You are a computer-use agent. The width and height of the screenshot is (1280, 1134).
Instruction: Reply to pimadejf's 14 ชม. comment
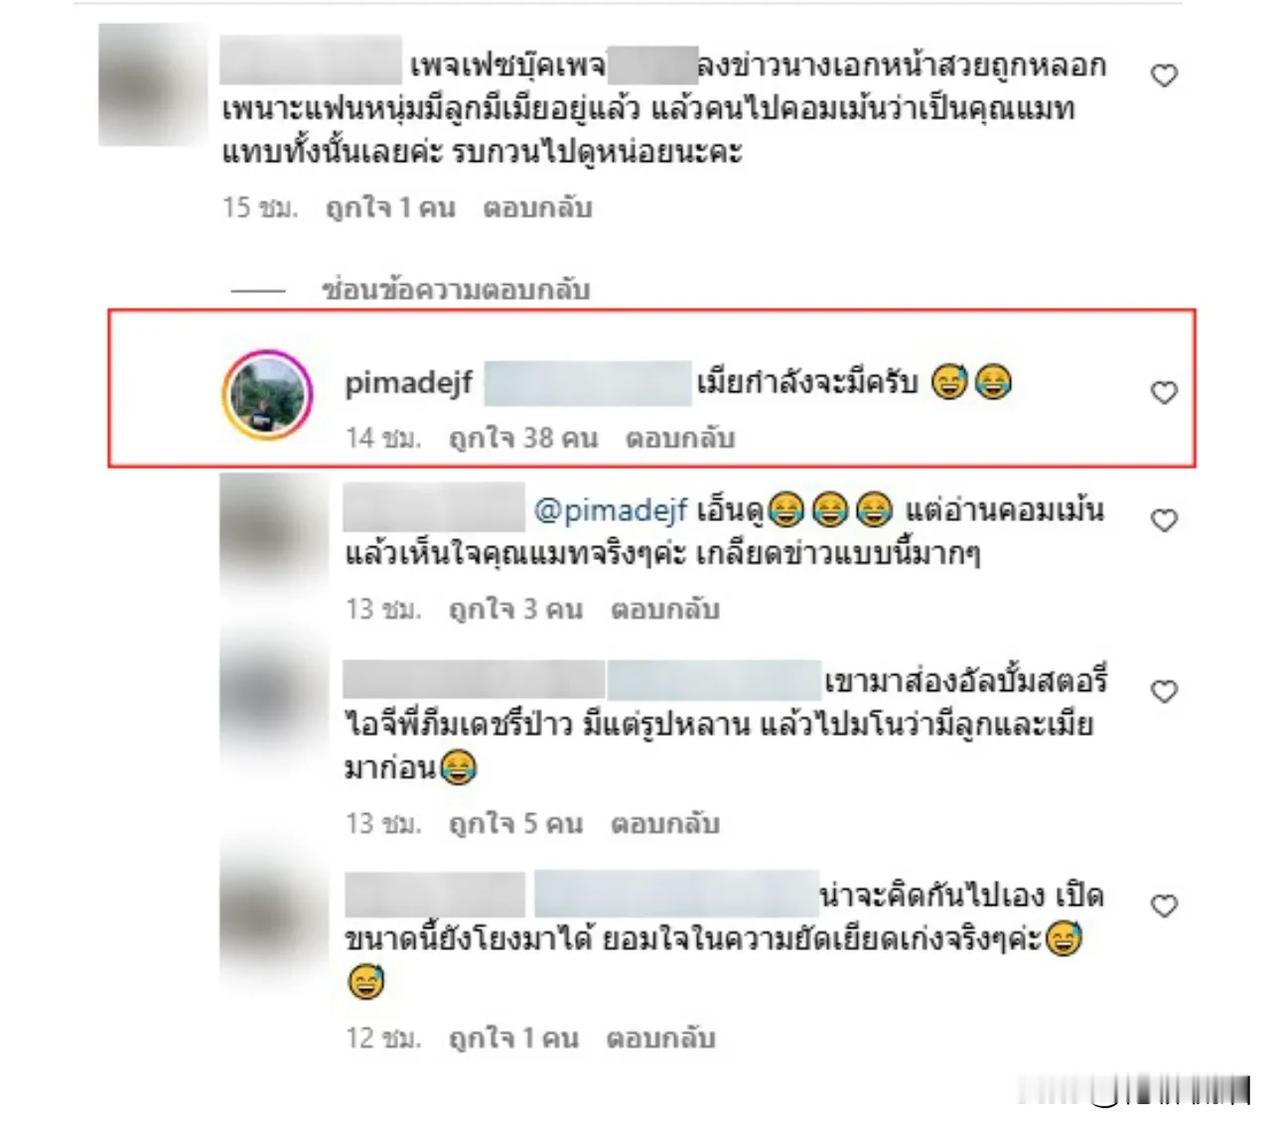(x=680, y=438)
